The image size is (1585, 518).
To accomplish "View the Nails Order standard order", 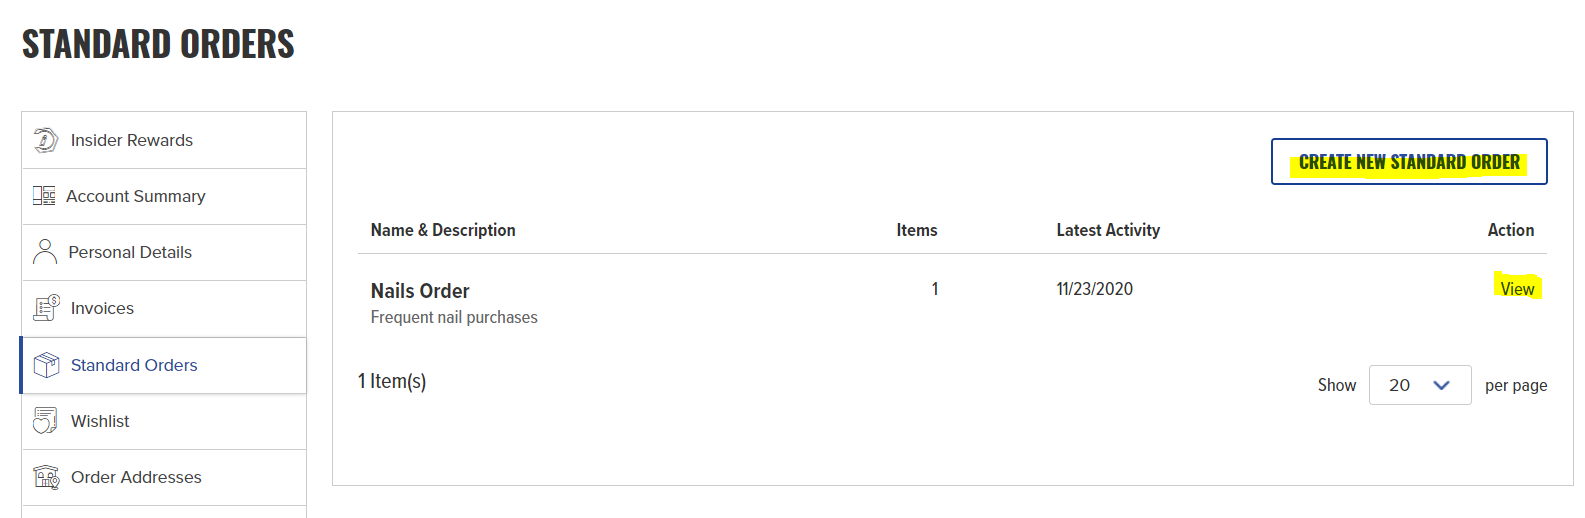I will [1517, 289].
